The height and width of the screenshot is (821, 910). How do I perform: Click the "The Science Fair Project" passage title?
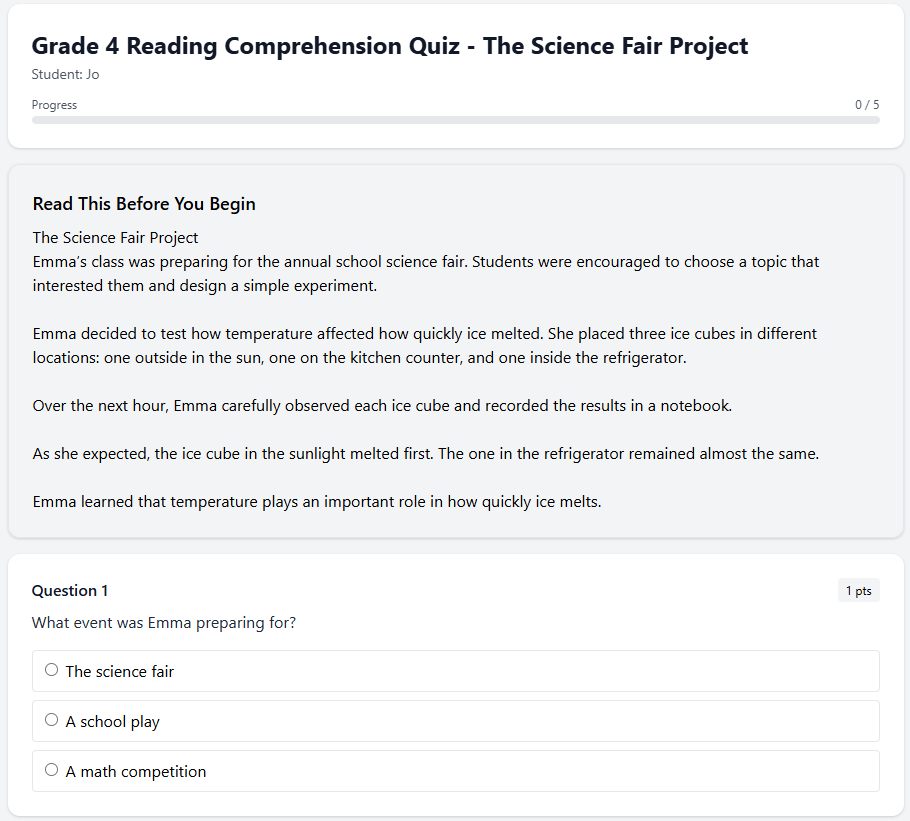(x=114, y=237)
